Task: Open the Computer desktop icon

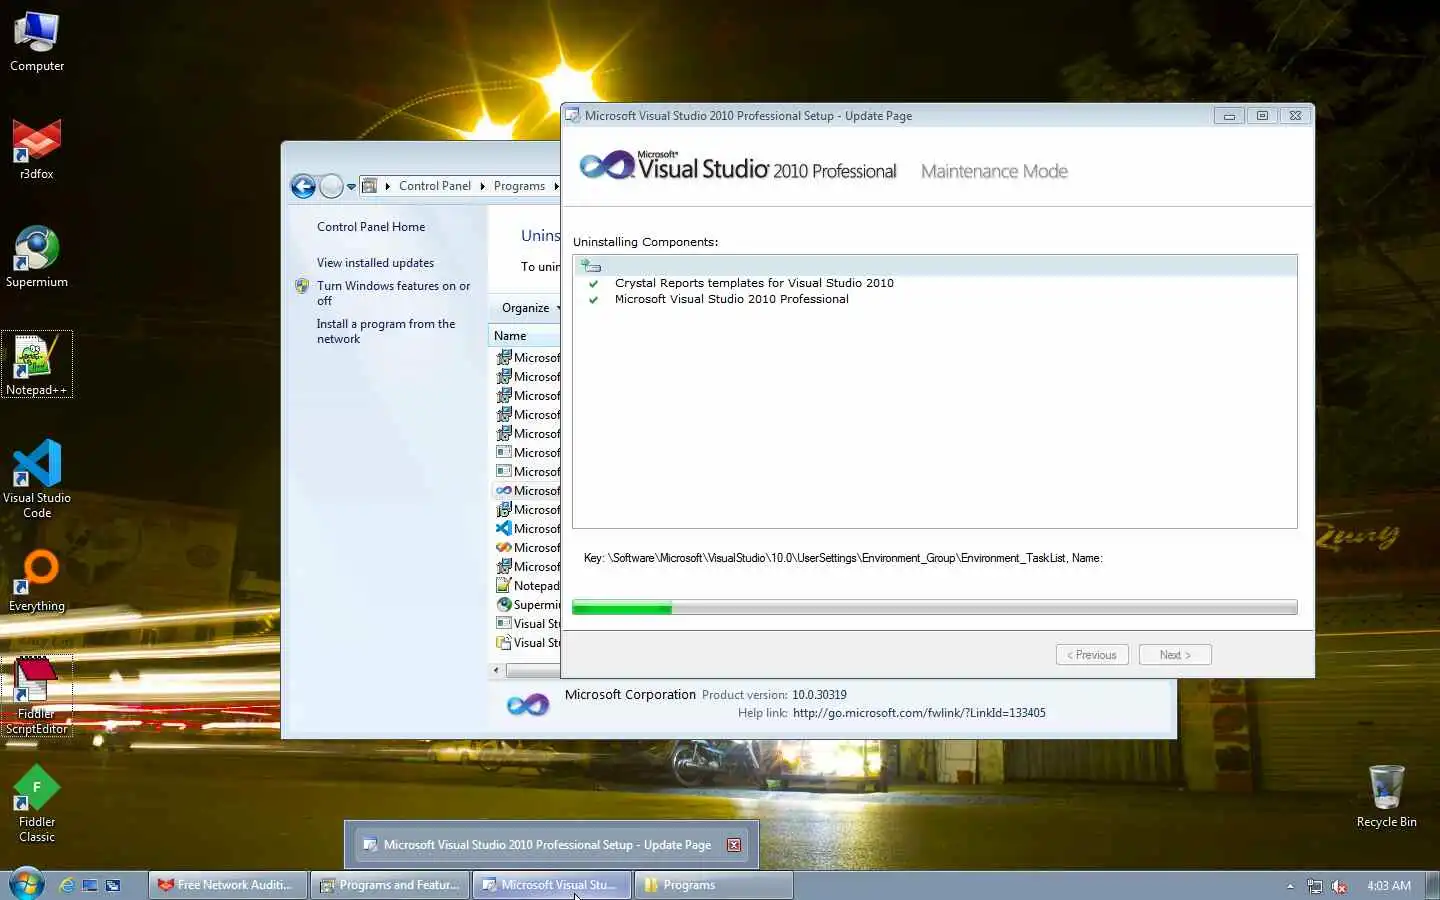Action: click(x=37, y=42)
